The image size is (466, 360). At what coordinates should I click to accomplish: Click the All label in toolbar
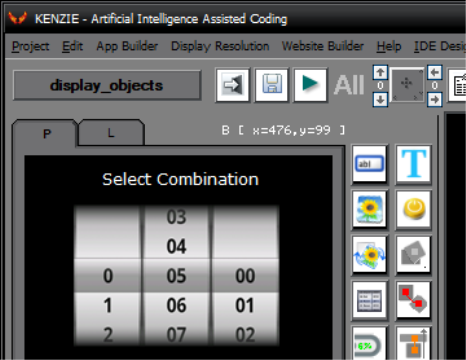[349, 85]
